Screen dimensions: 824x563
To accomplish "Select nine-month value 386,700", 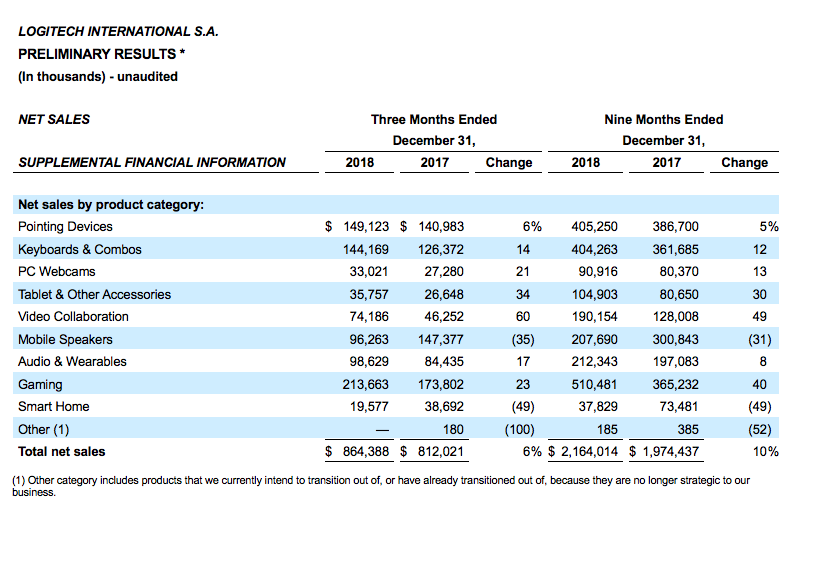I will (676, 227).
